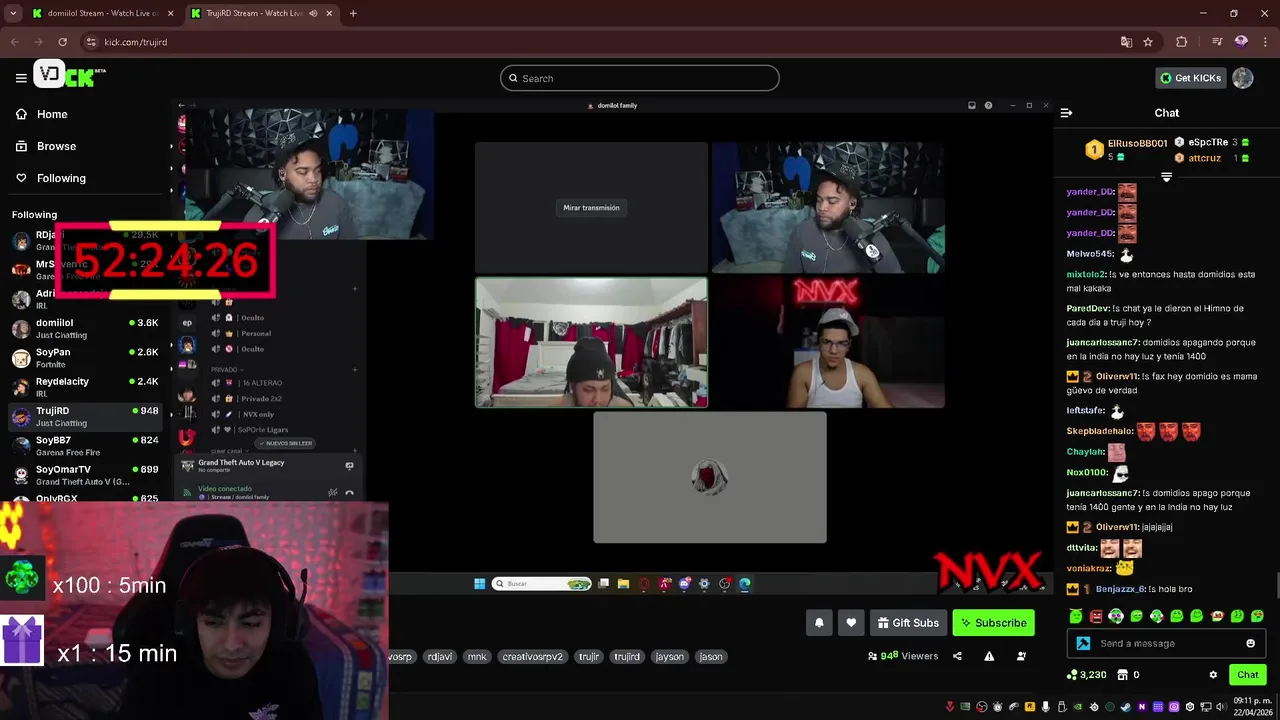
Task: Open the Kick user profile avatar
Action: [1243, 78]
